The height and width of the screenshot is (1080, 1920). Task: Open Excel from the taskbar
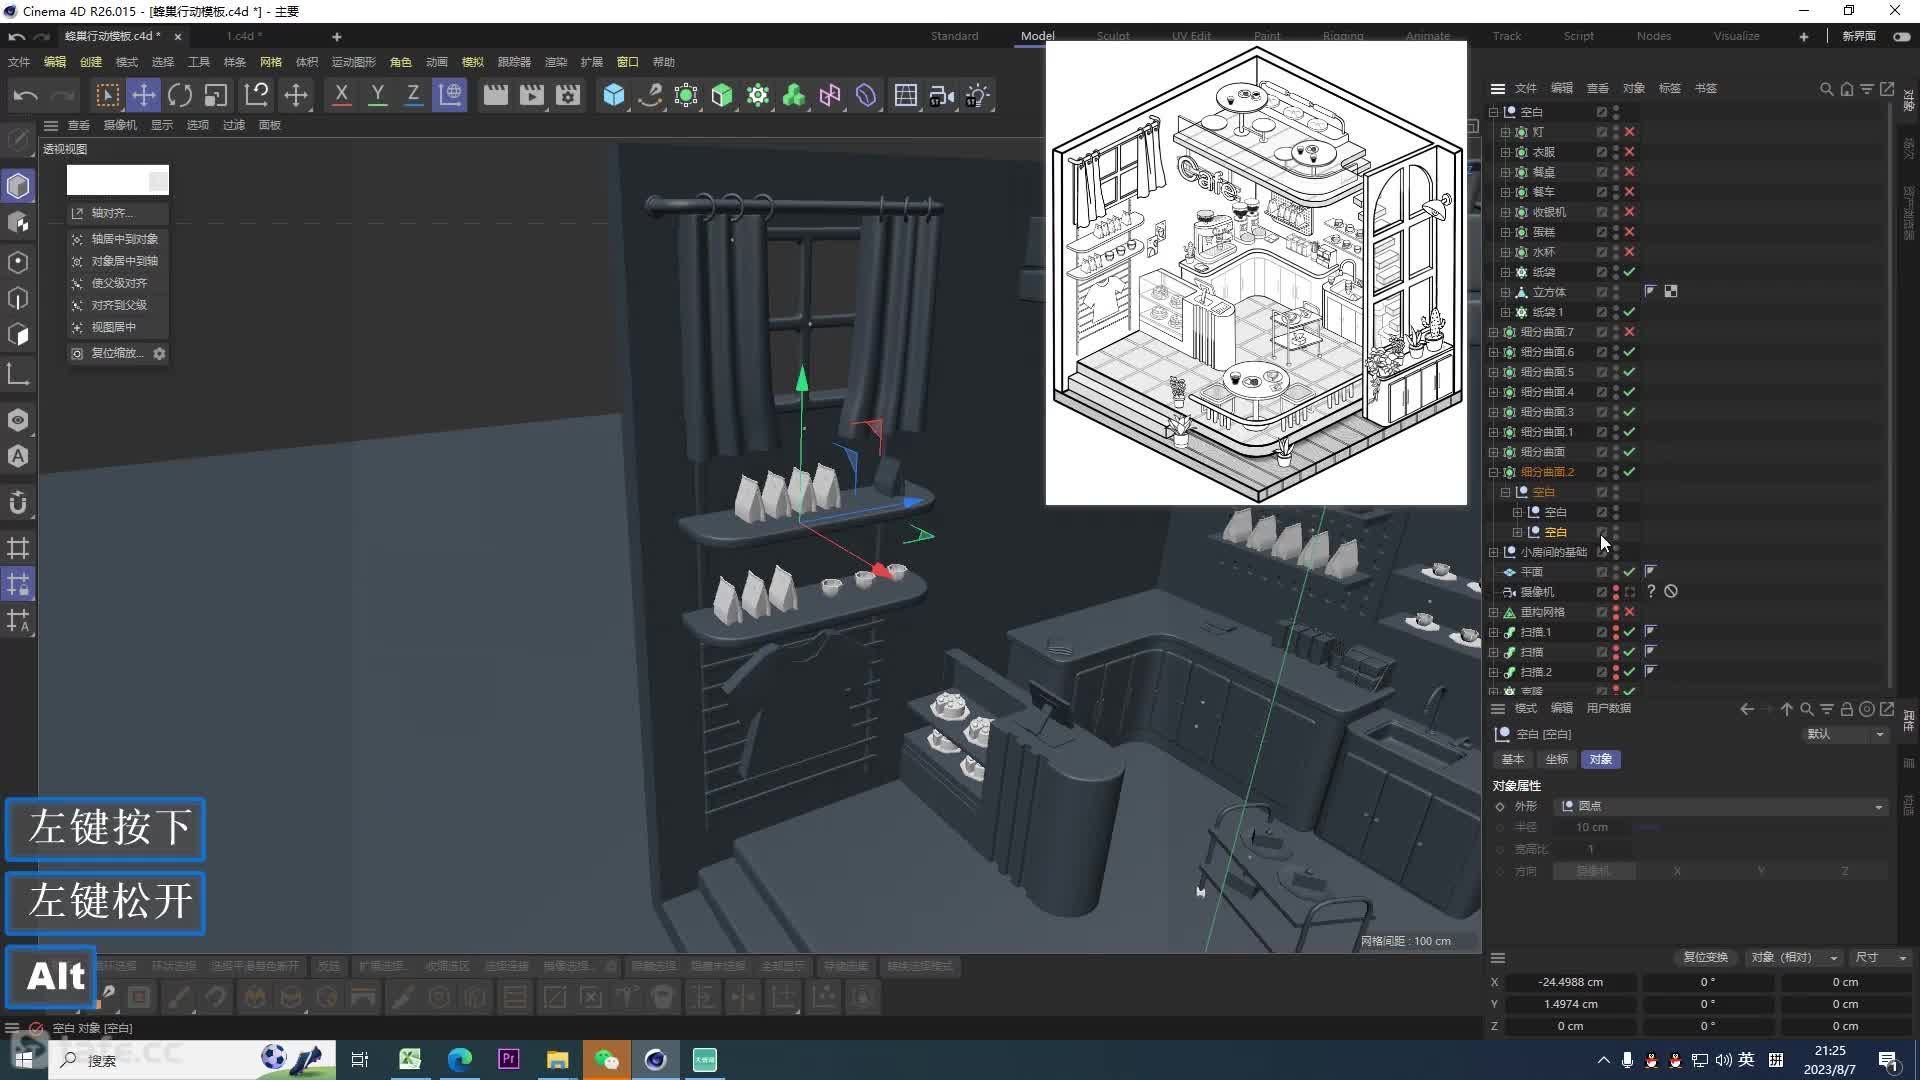pos(410,1059)
